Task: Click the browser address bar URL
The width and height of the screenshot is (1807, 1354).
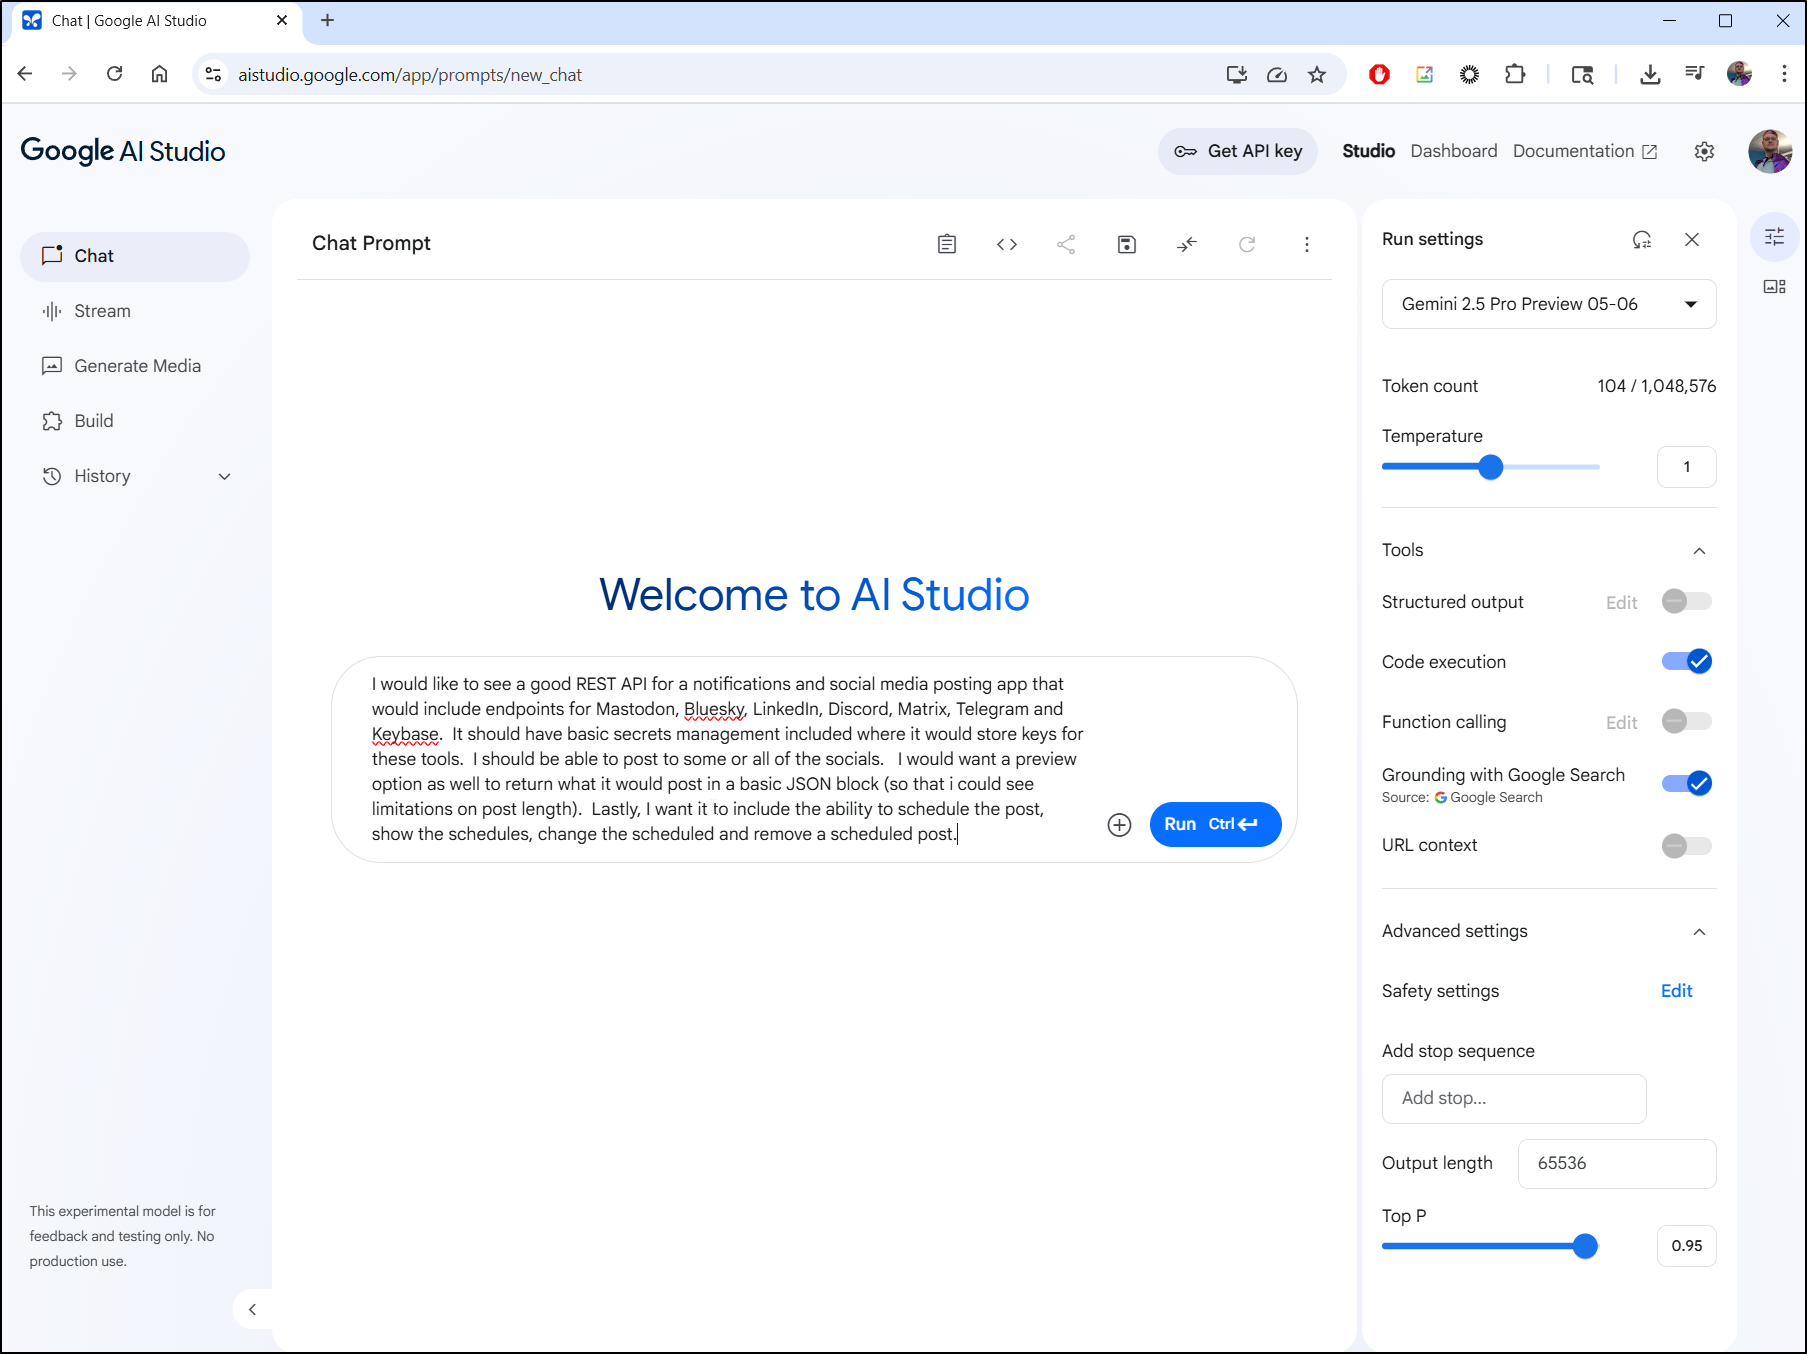Action: [x=409, y=75]
